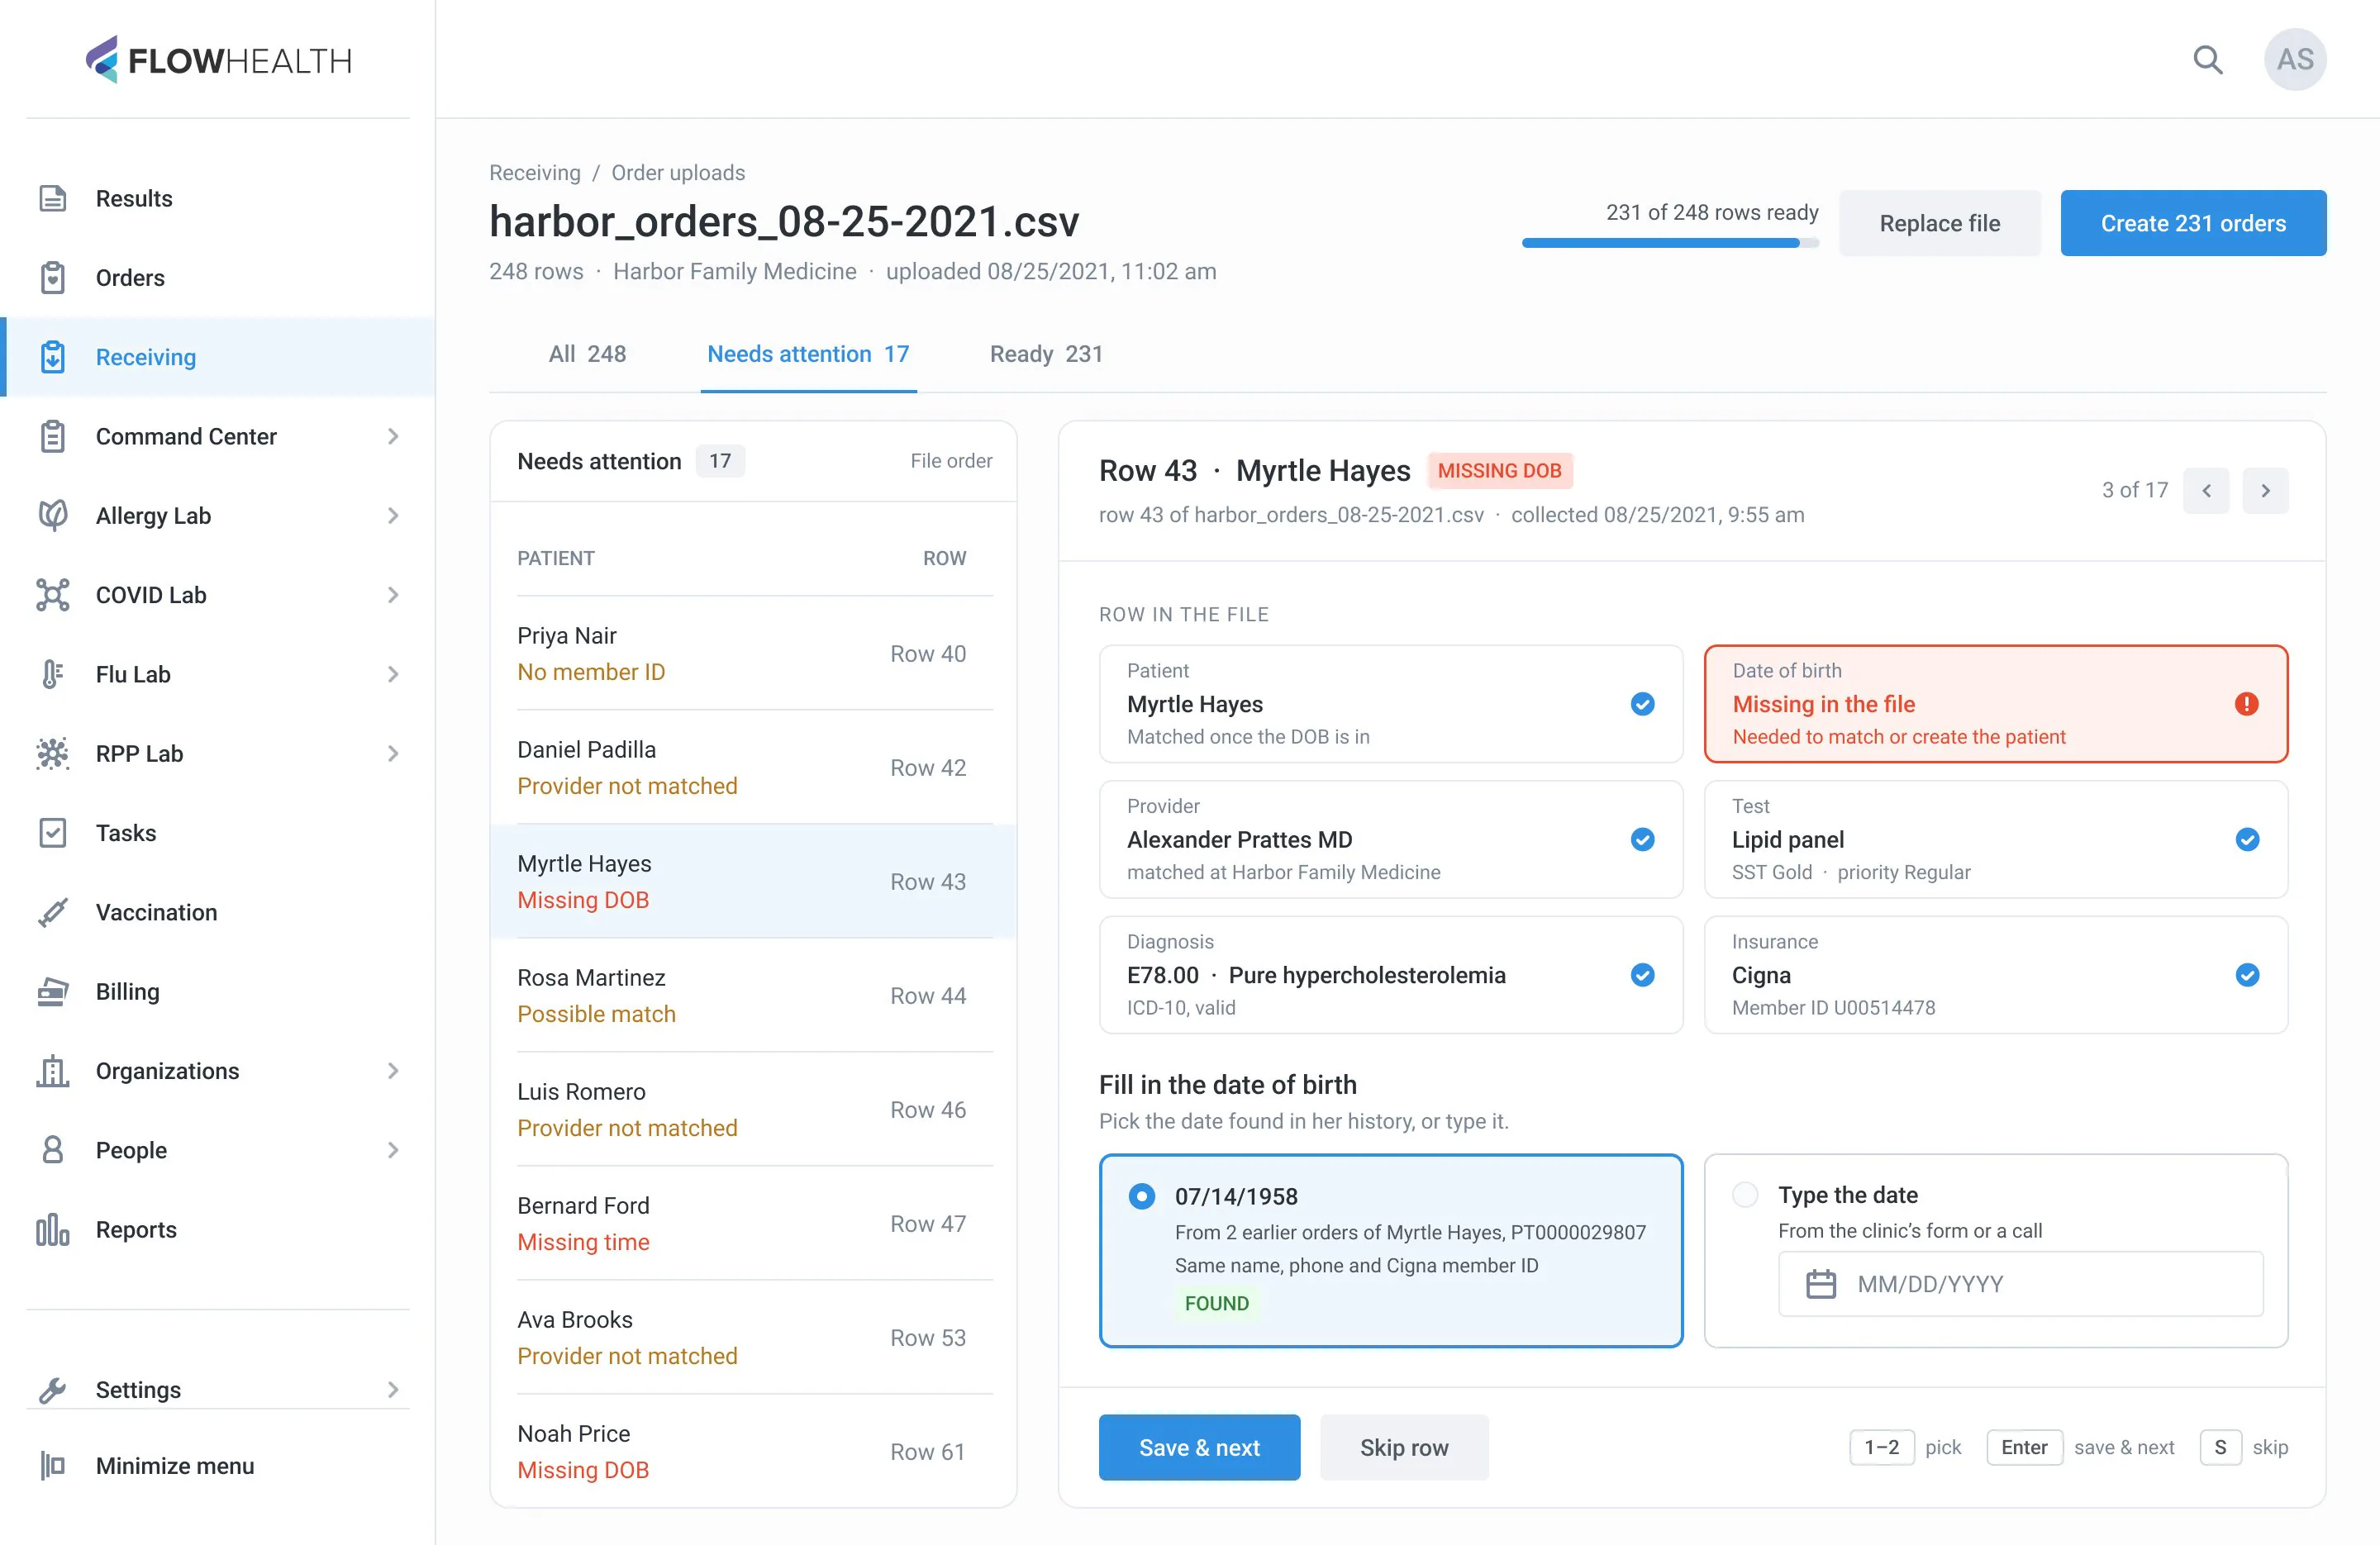The width and height of the screenshot is (2380, 1545).
Task: Switch to the Ready 231 tab
Action: 1046,354
